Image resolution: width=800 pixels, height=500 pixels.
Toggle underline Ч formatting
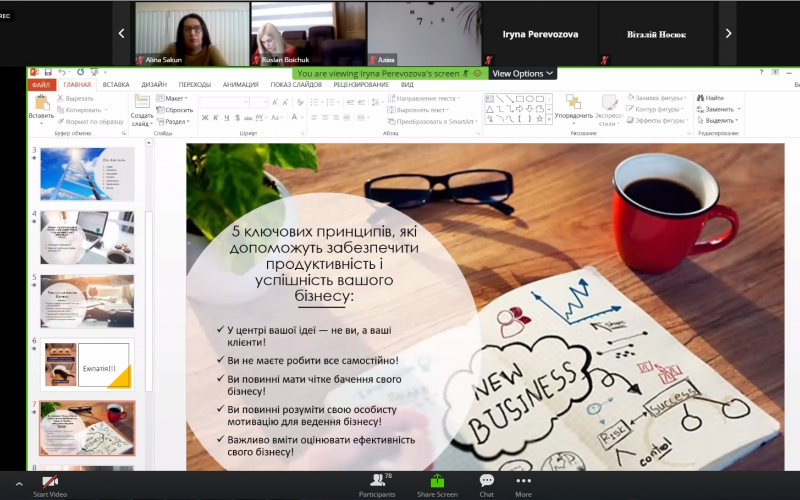point(227,118)
